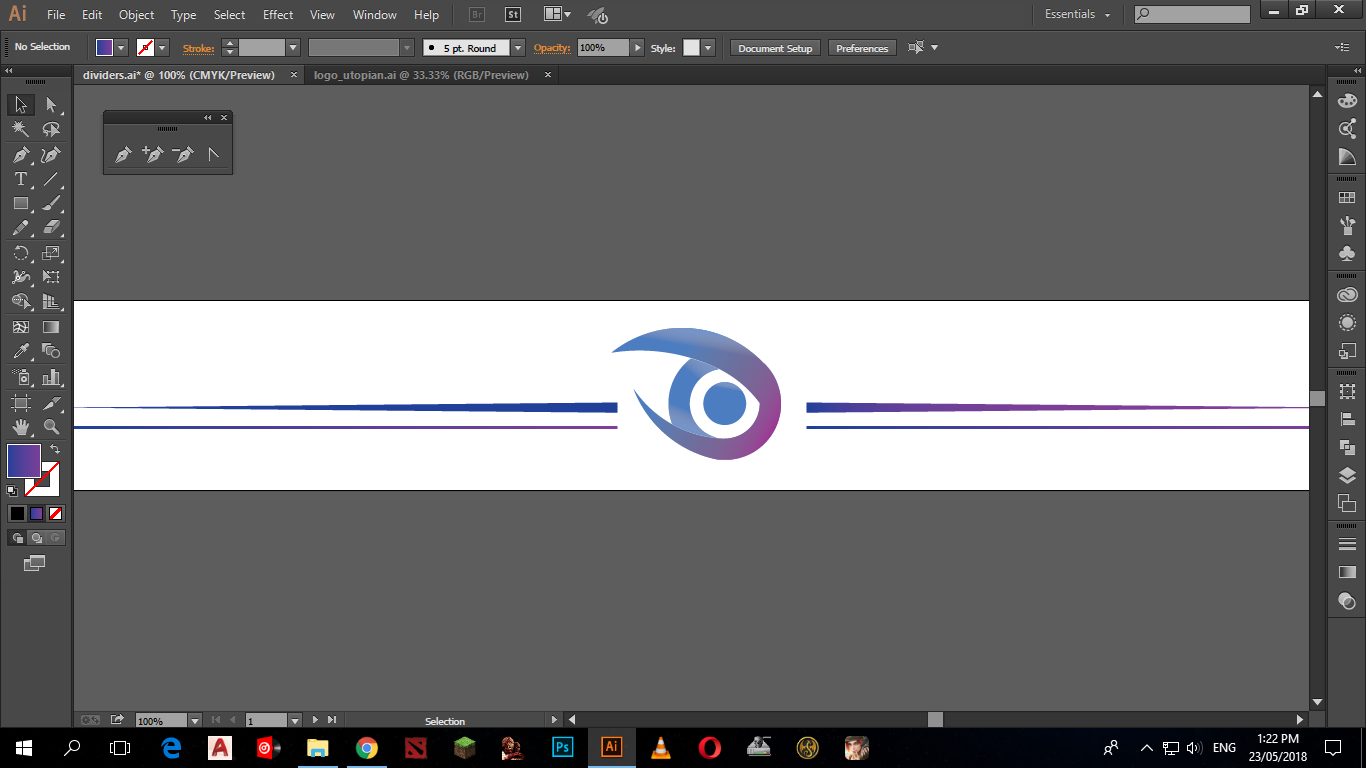The height and width of the screenshot is (768, 1366).
Task: Open Stroke panel via Stroke label
Action: click(198, 47)
